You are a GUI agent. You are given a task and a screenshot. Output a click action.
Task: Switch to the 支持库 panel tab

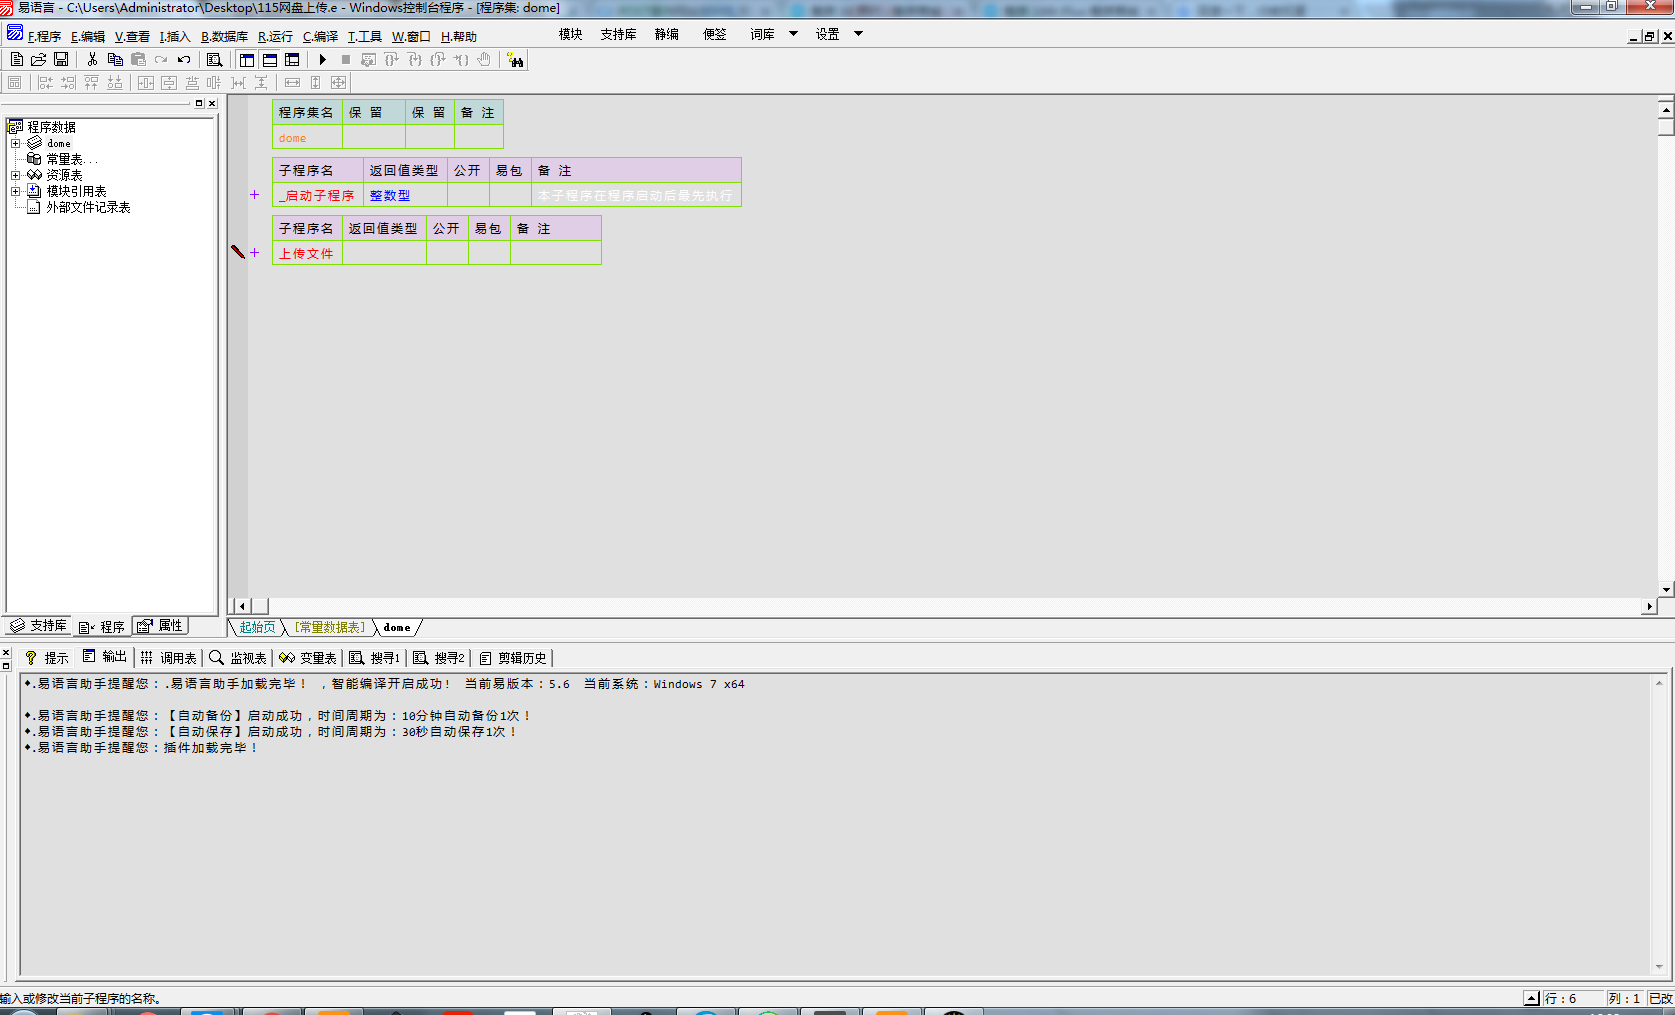point(38,626)
